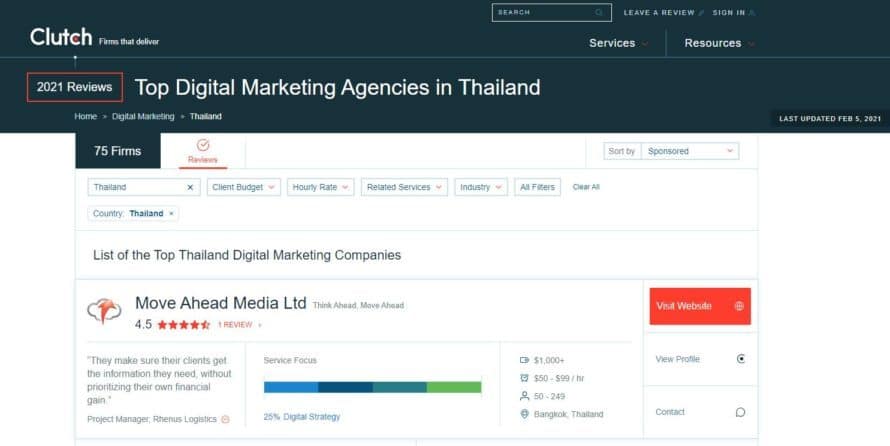The image size is (890, 446).
Task: Open the Industry filter dropdown
Action: pyautogui.click(x=481, y=187)
